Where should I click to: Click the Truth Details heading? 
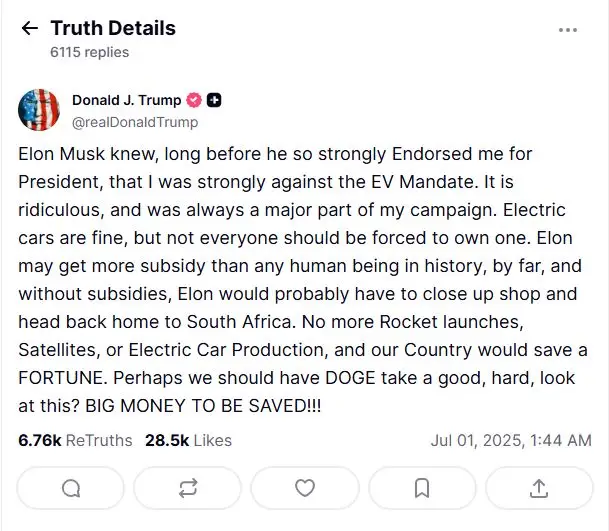coord(113,28)
